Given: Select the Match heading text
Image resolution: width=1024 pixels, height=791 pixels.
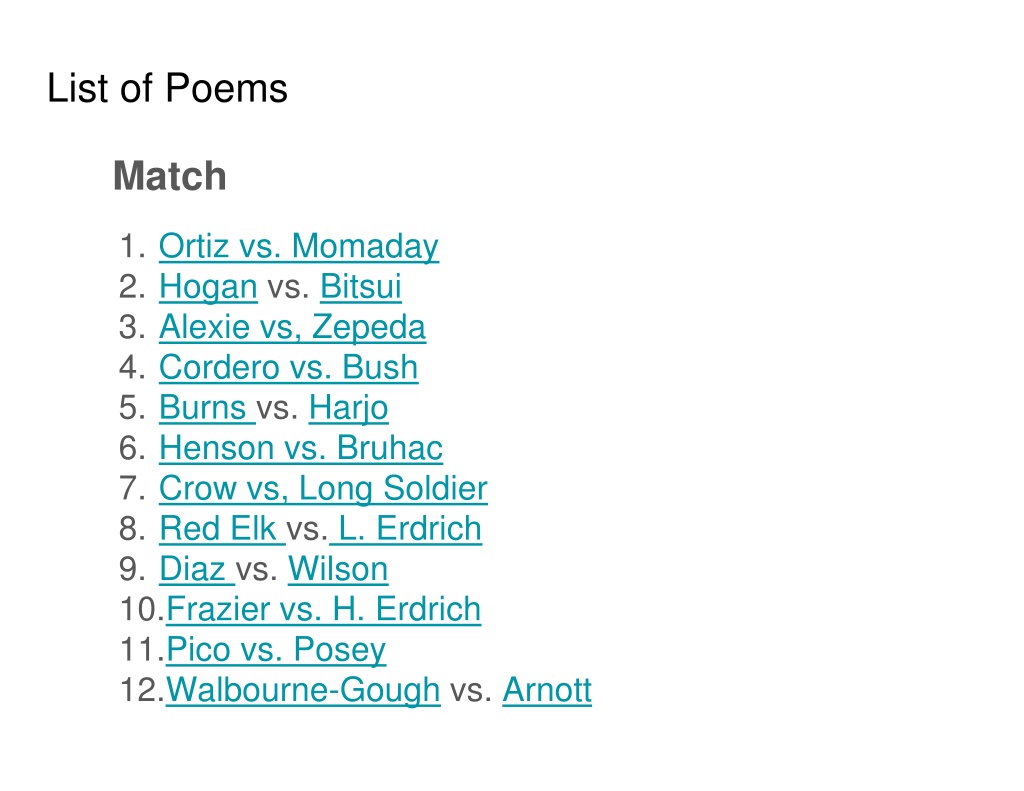Looking at the screenshot, I should [170, 176].
